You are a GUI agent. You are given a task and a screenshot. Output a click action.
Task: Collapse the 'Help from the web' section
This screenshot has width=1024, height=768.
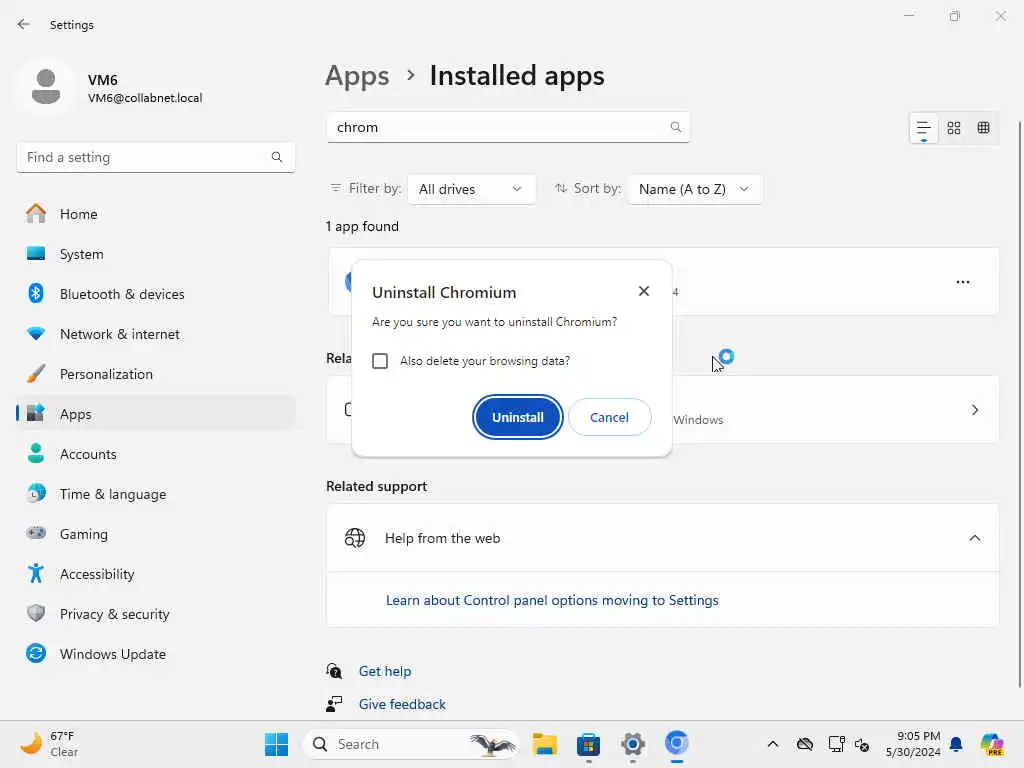974,538
